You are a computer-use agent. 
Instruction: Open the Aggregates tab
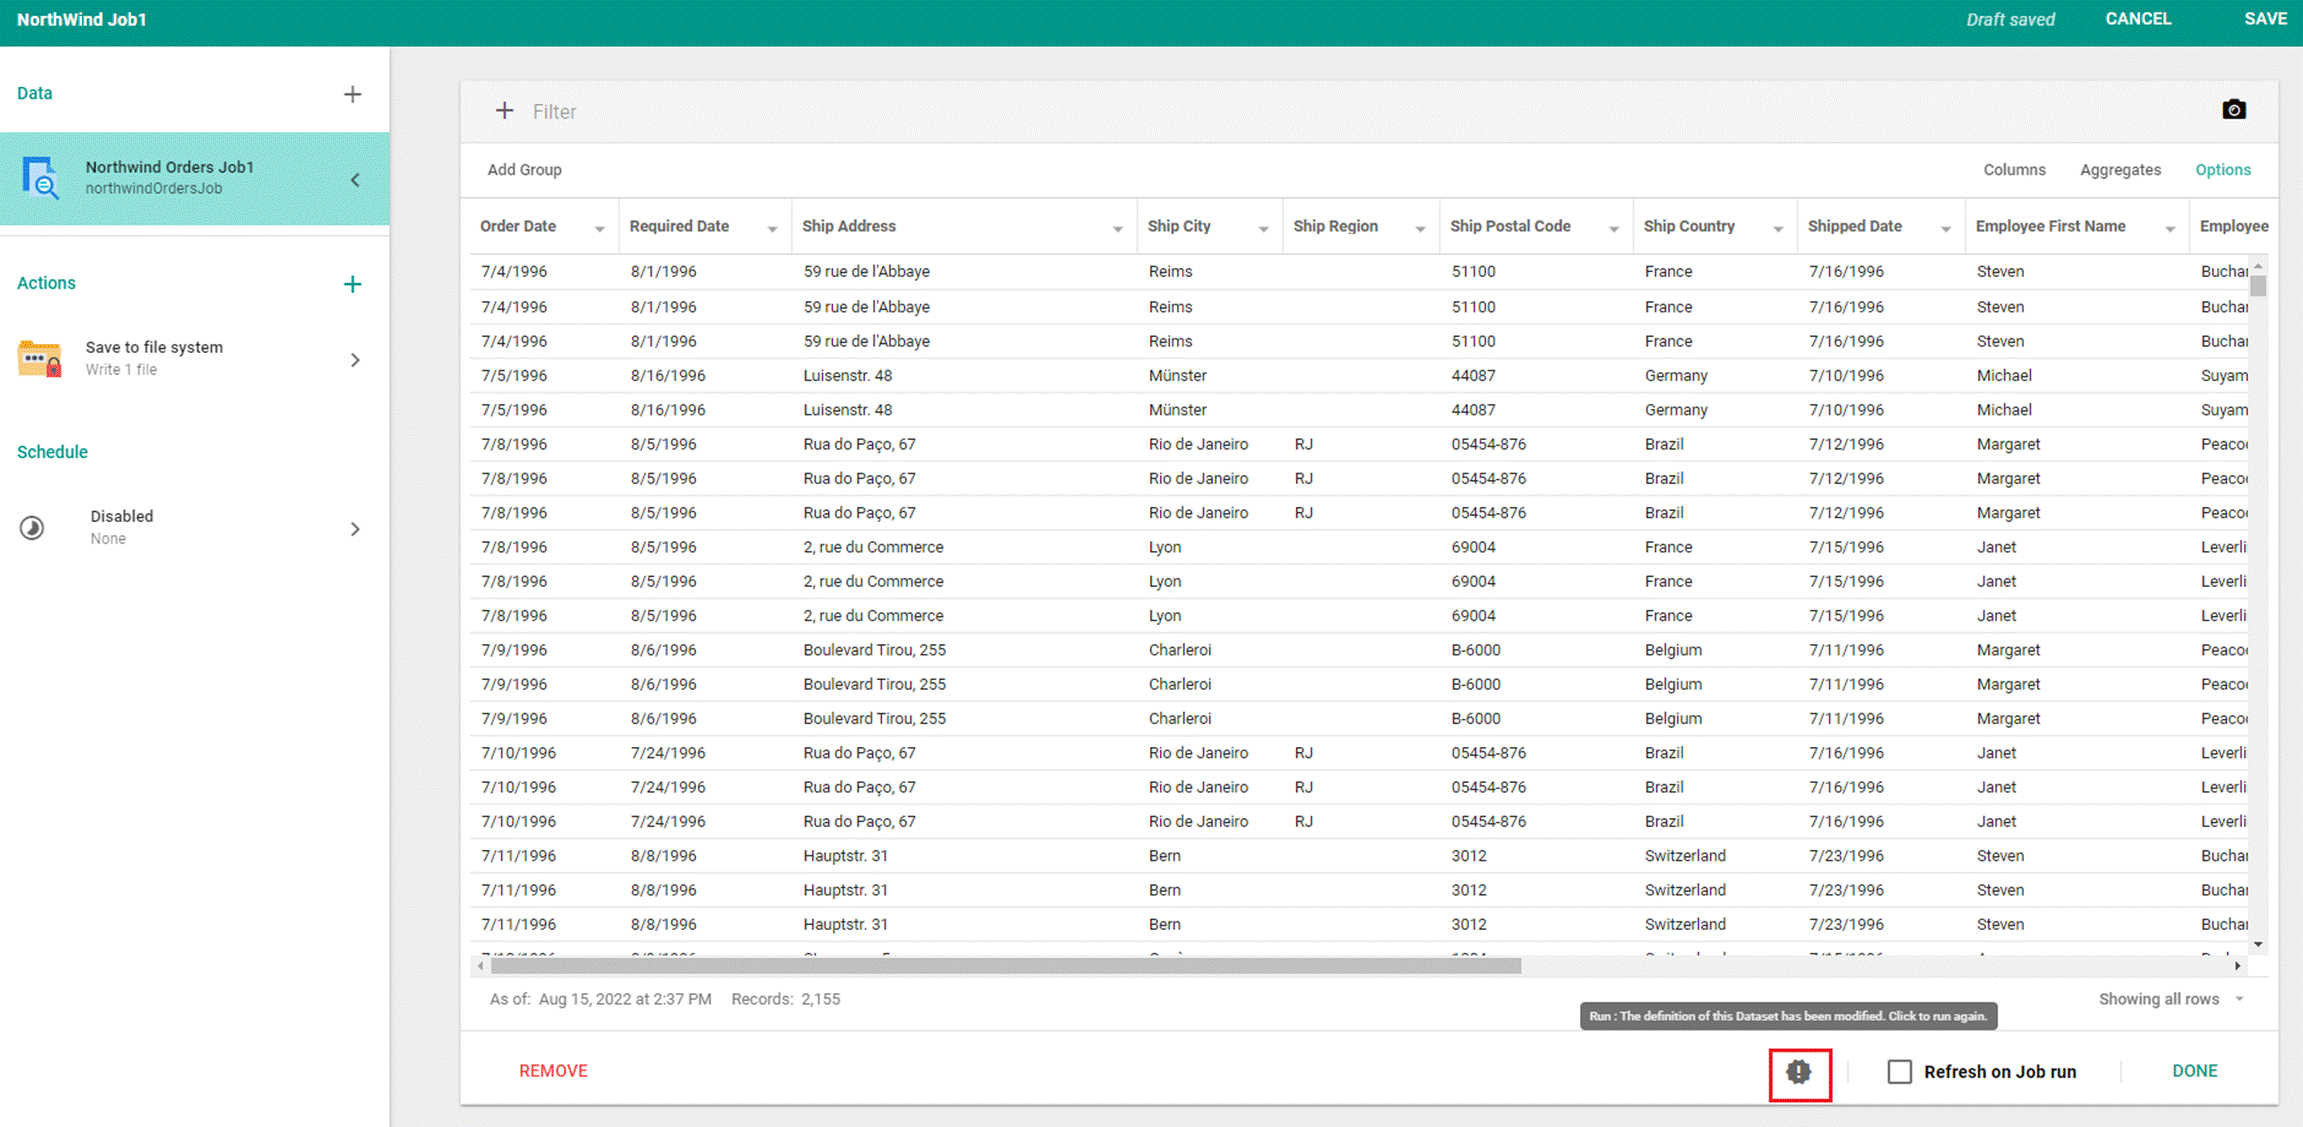pos(2120,170)
